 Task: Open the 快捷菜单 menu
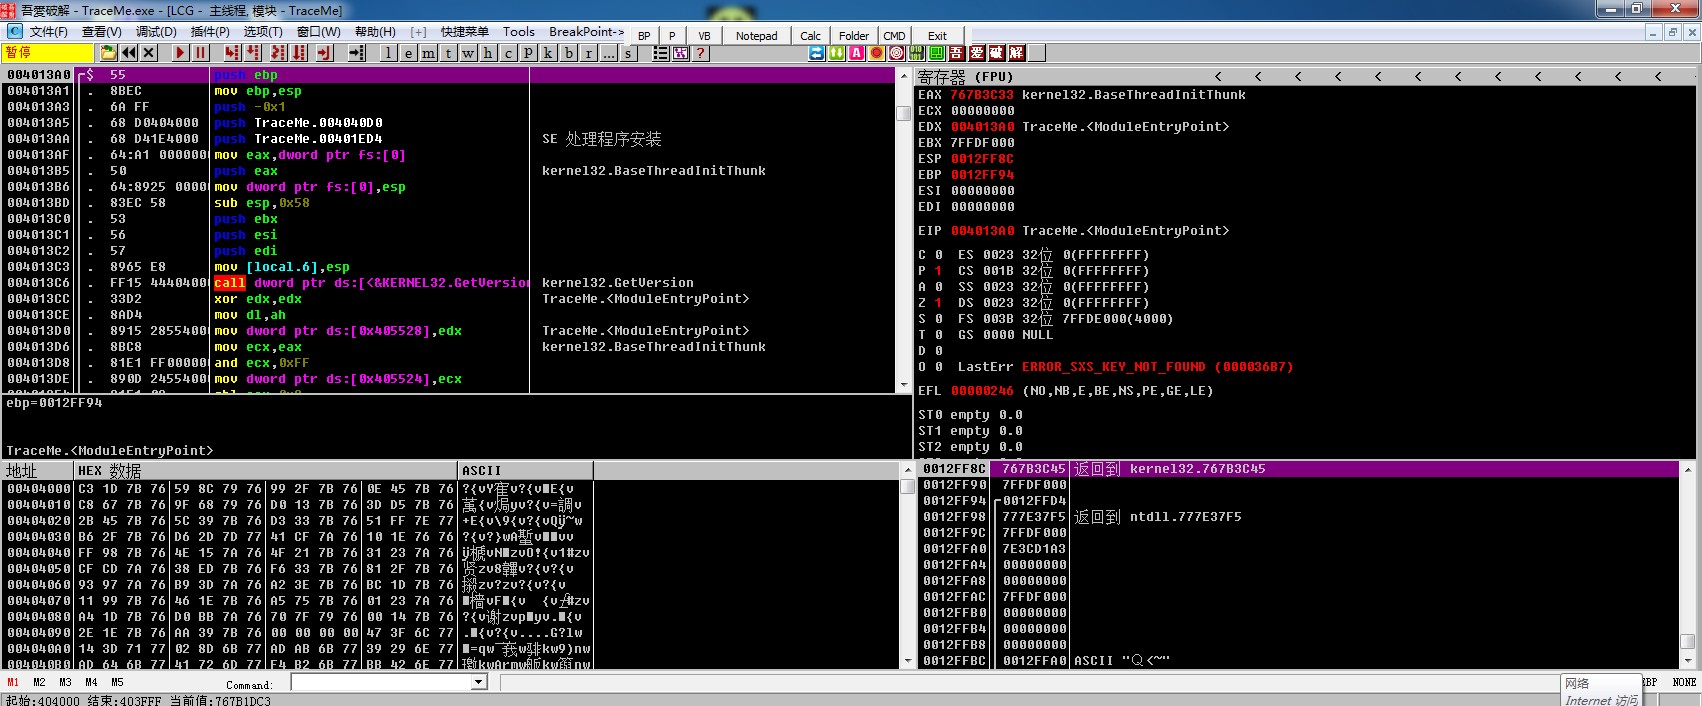tap(465, 32)
